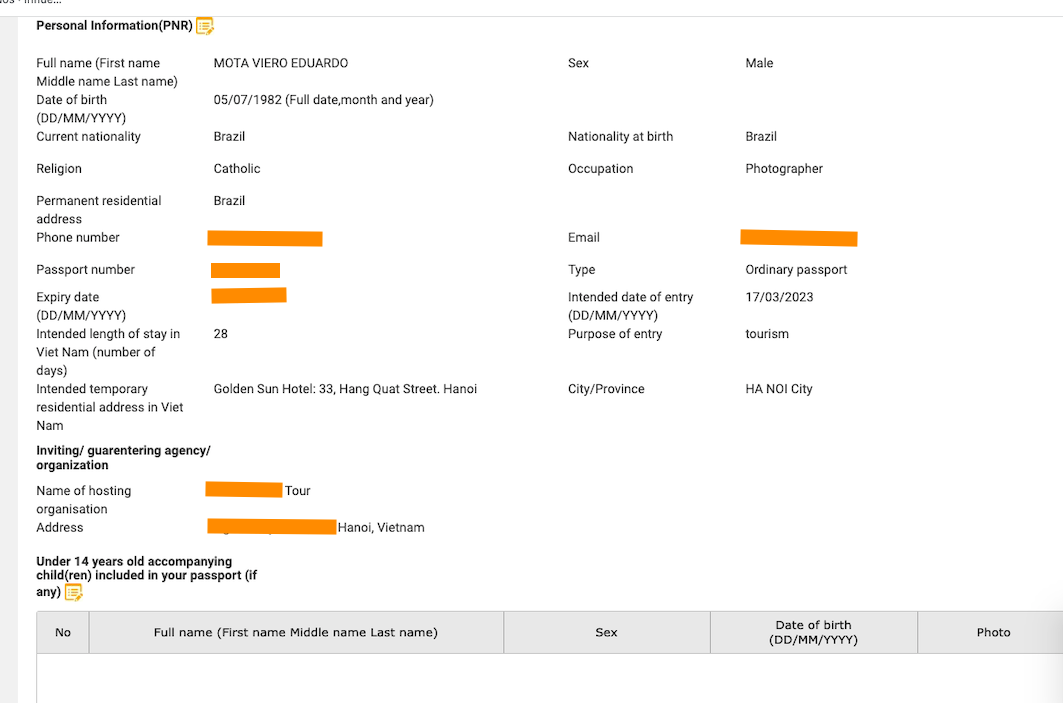Click the Golden Sun Hotel address text
The width and height of the screenshot is (1063, 703).
tap(345, 389)
